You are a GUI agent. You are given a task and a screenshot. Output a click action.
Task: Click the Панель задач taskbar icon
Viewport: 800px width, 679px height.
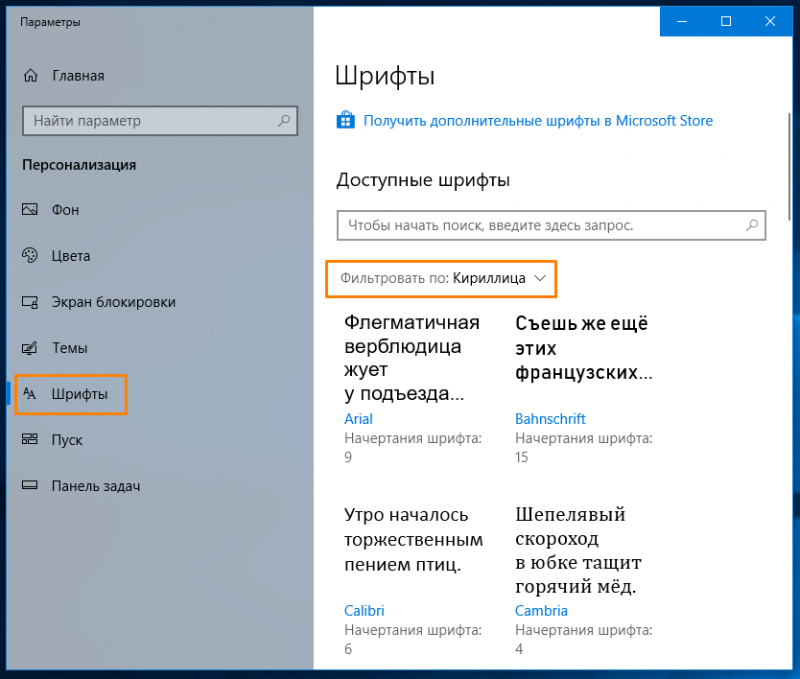(30, 485)
